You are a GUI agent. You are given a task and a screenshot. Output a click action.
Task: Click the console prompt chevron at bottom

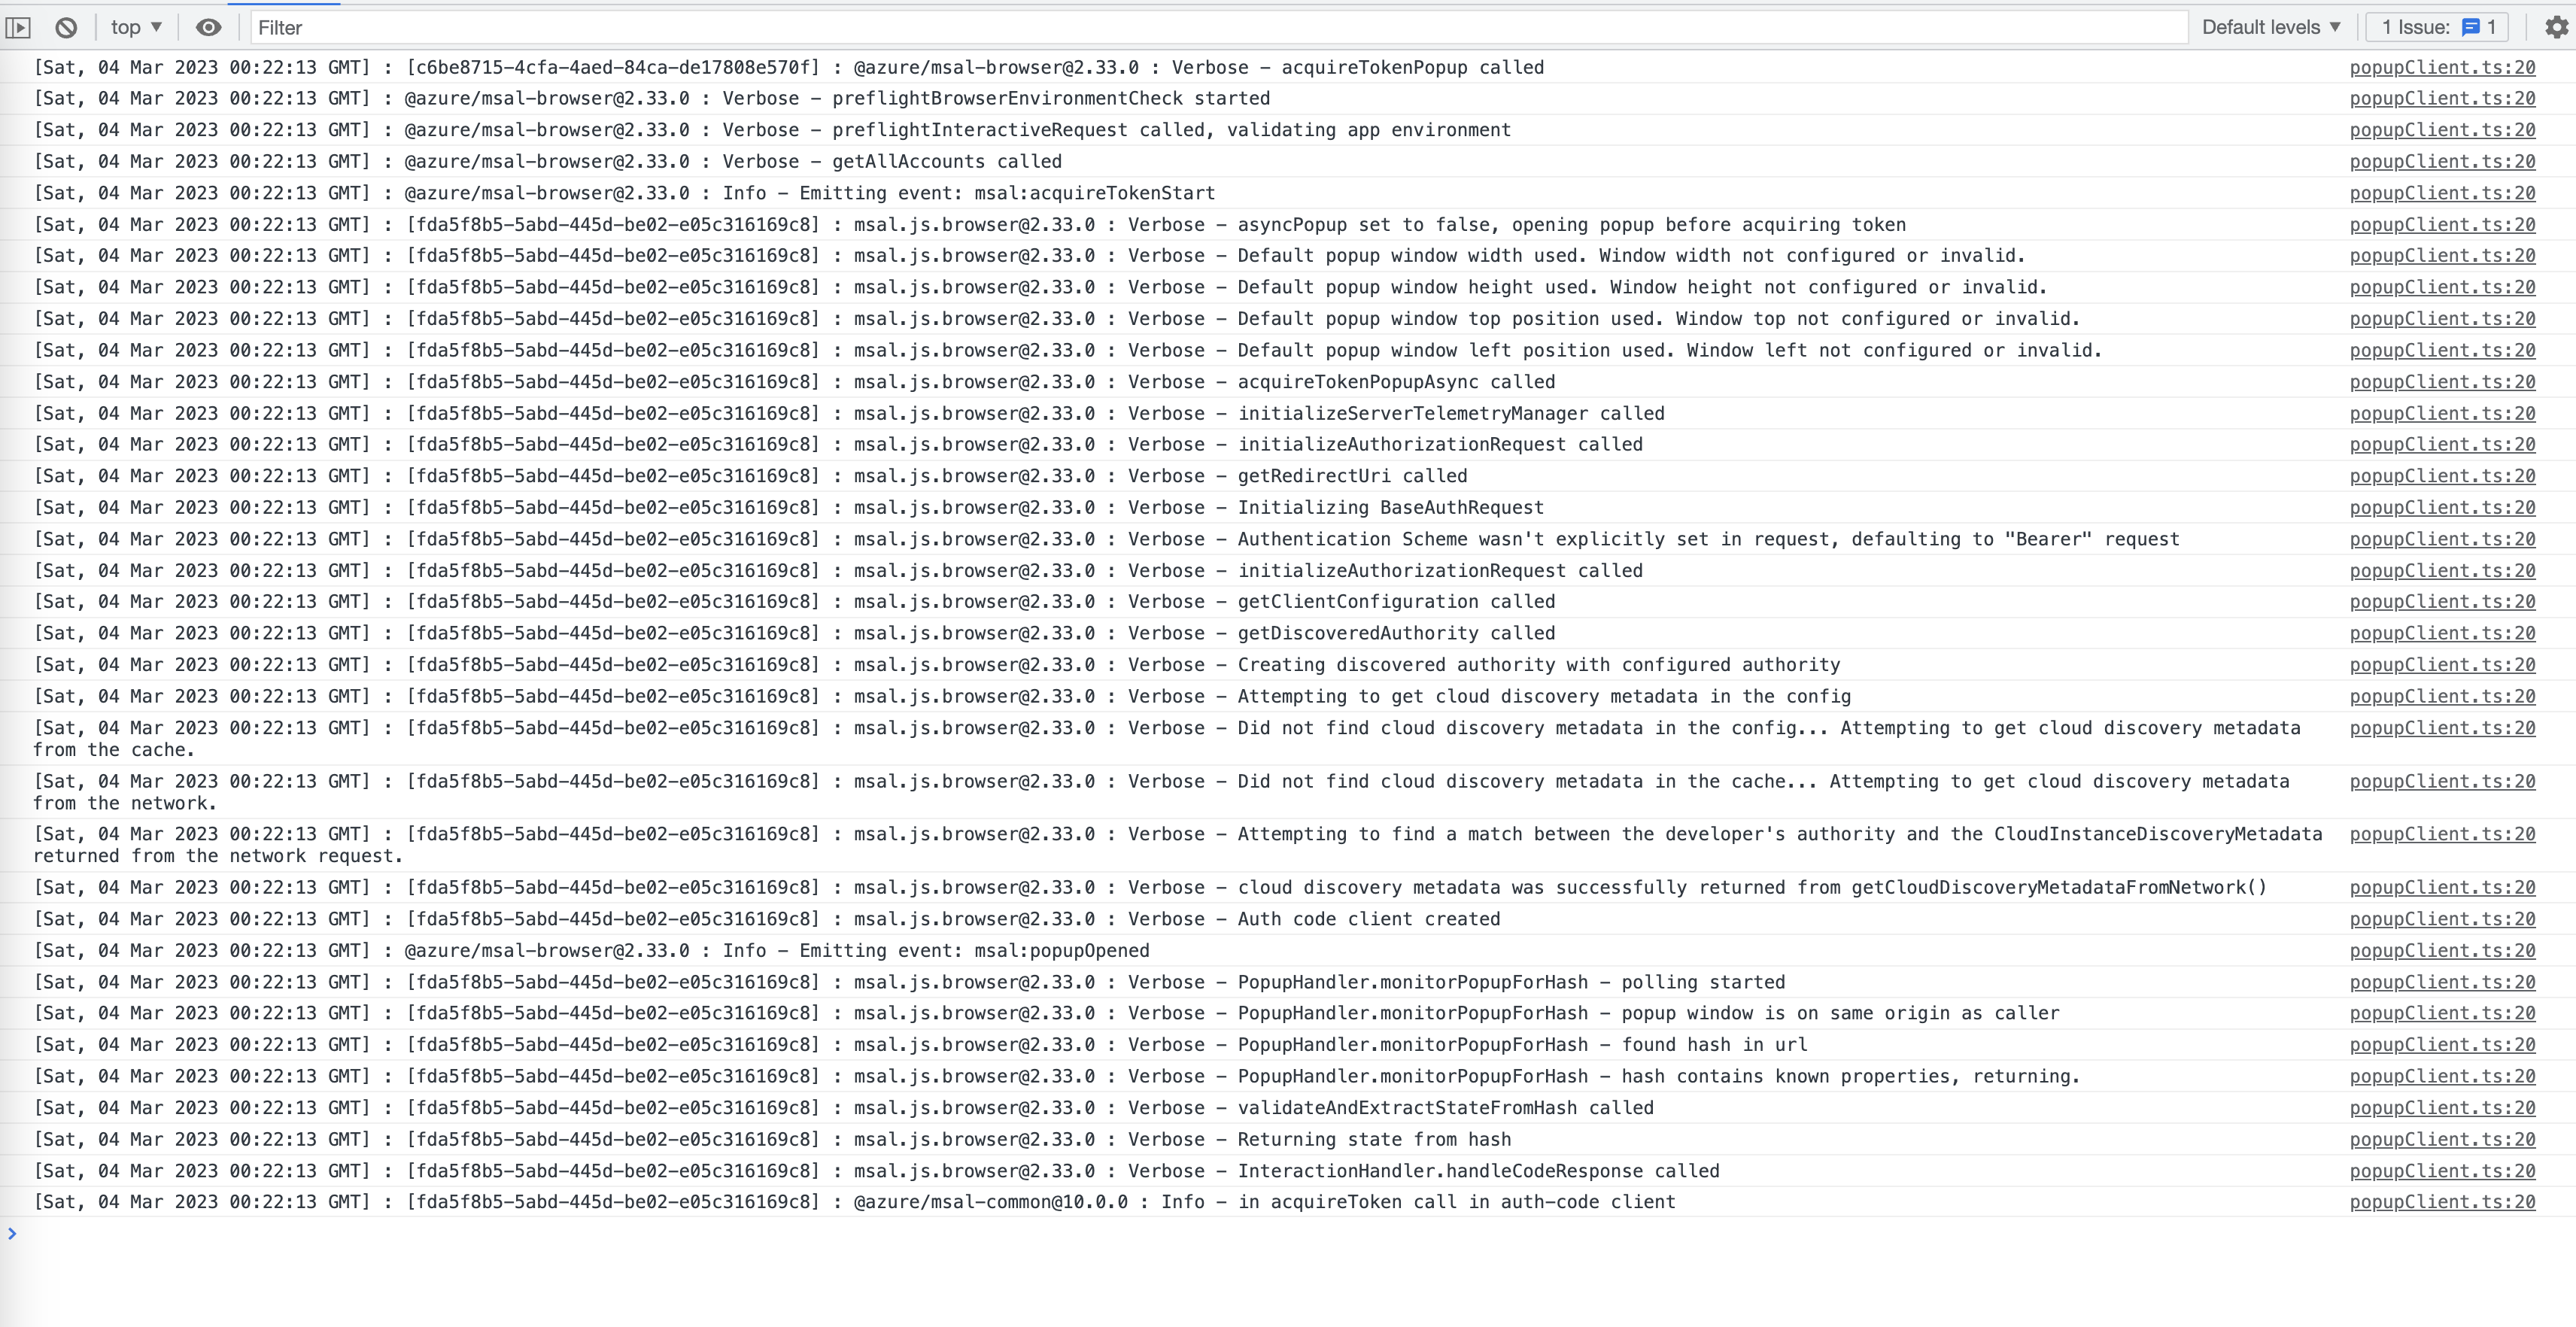pos(12,1234)
